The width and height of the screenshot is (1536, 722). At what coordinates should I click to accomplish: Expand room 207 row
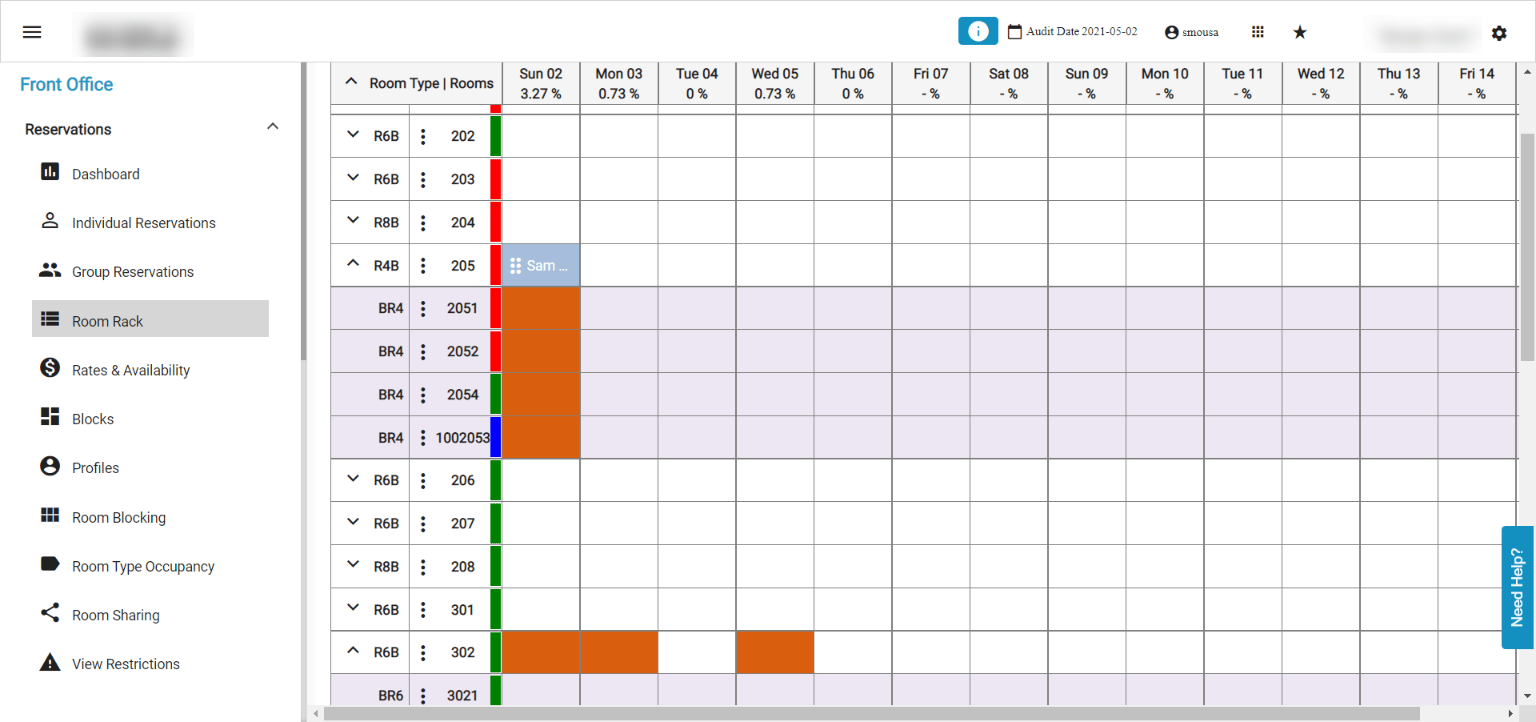[352, 522]
